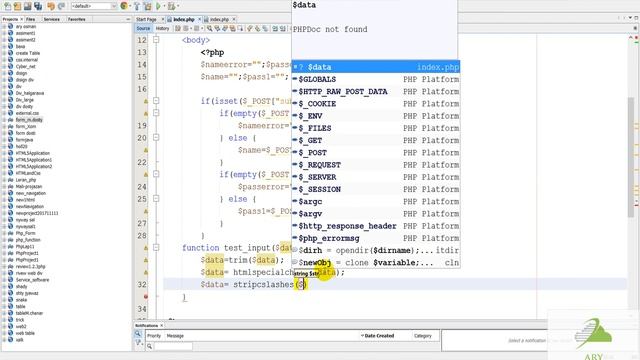Collapse the fold at line 20 else
640x360 pixels.
156,138
